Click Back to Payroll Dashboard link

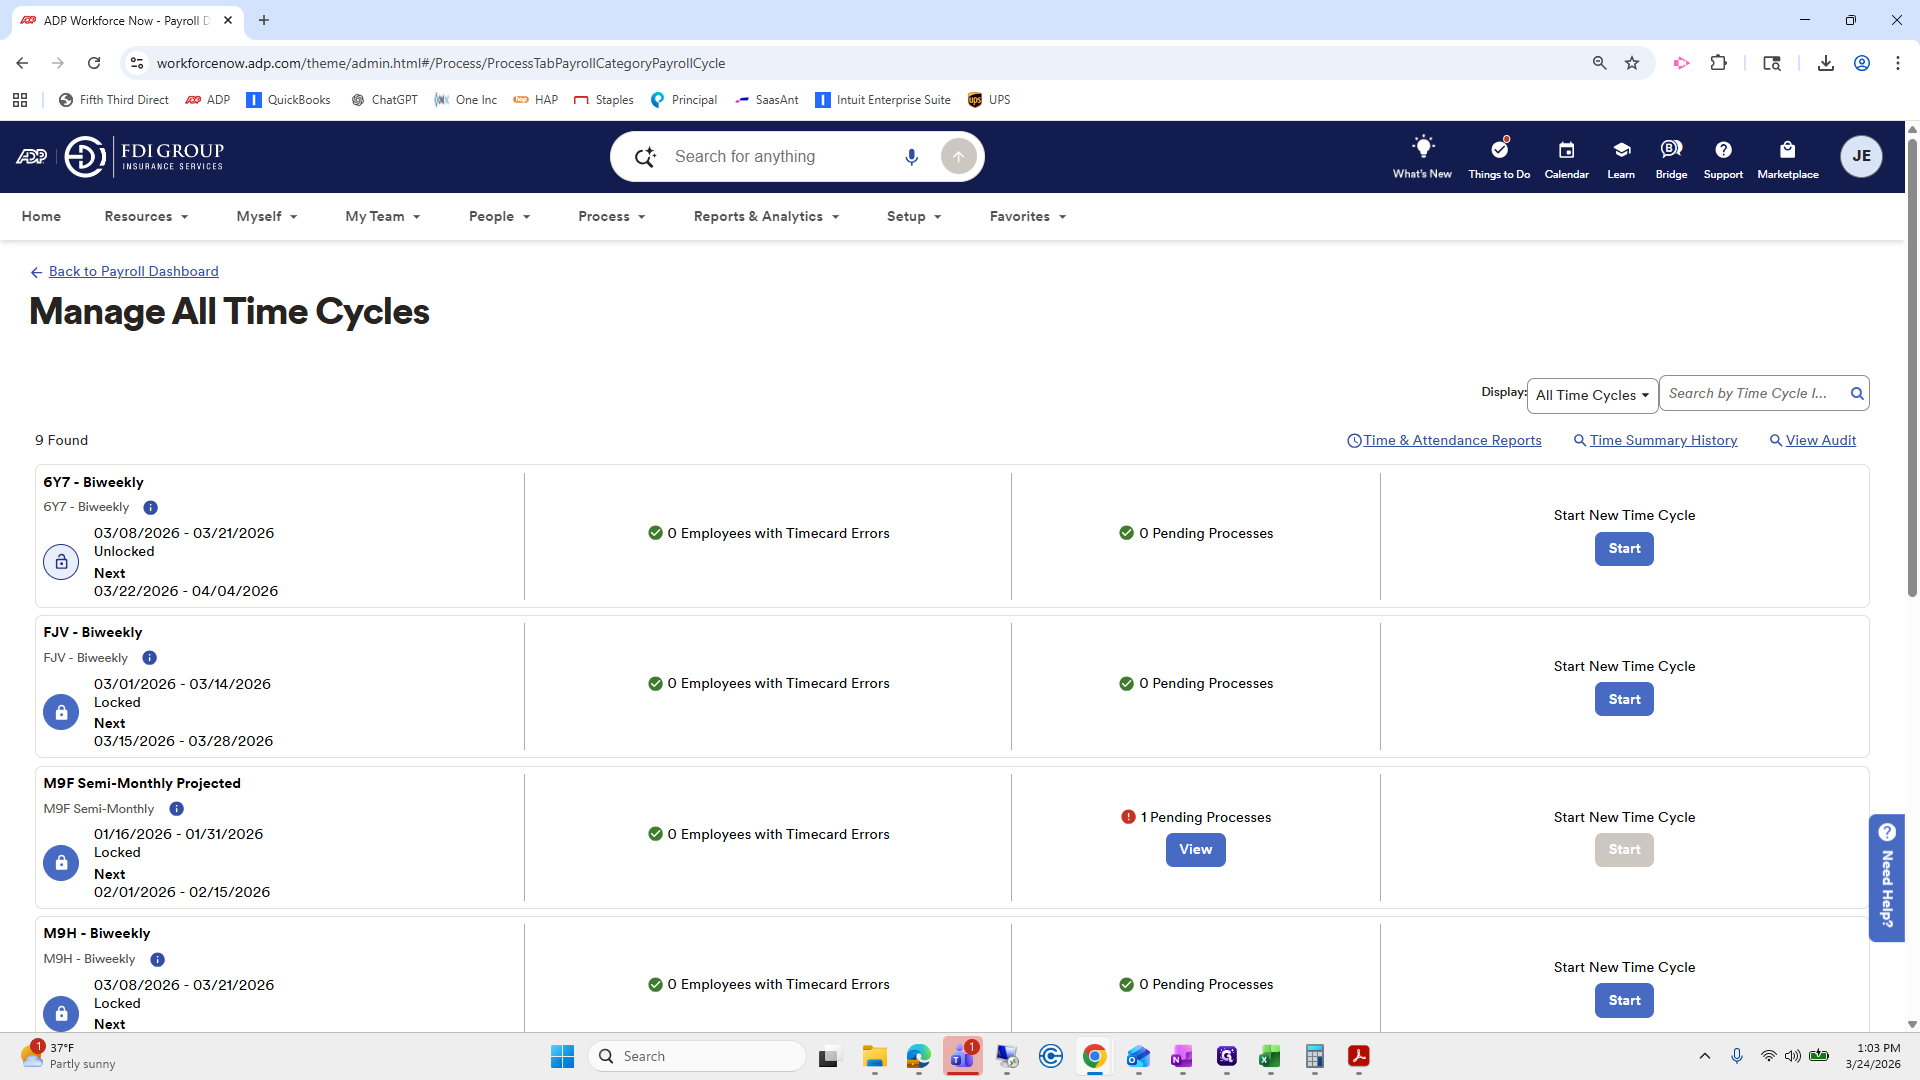[133, 271]
